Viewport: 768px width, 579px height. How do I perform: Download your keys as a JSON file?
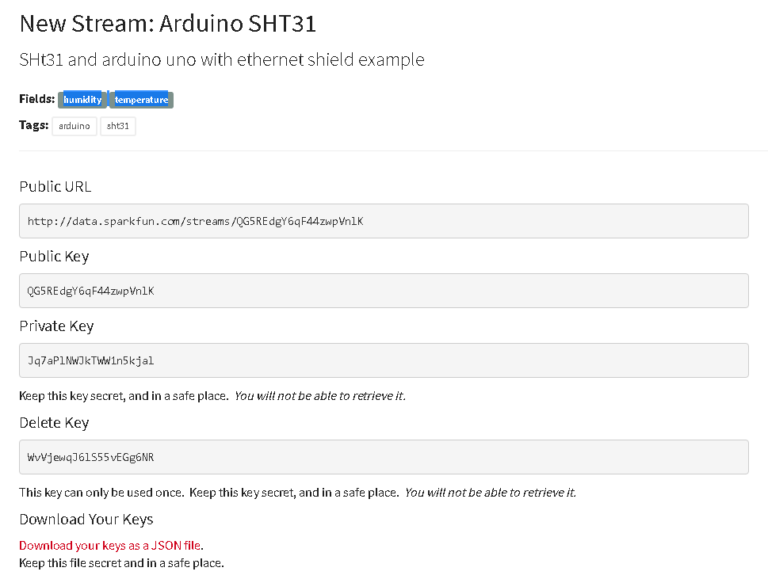110,545
